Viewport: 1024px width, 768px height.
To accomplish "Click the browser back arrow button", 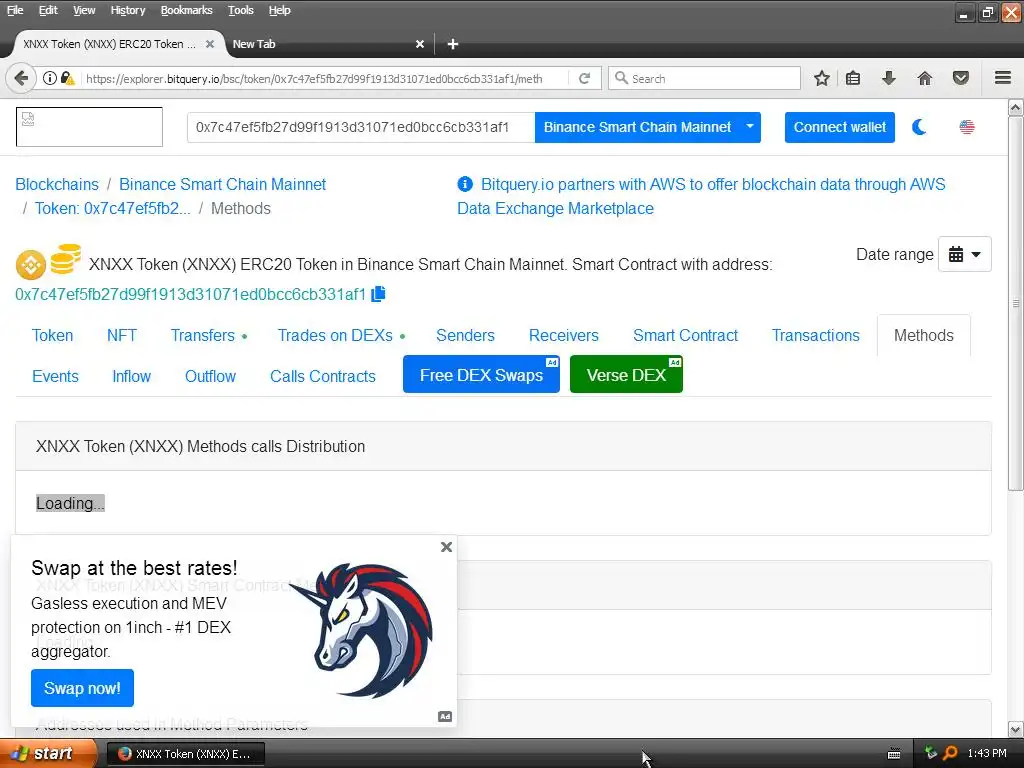I will [21, 78].
